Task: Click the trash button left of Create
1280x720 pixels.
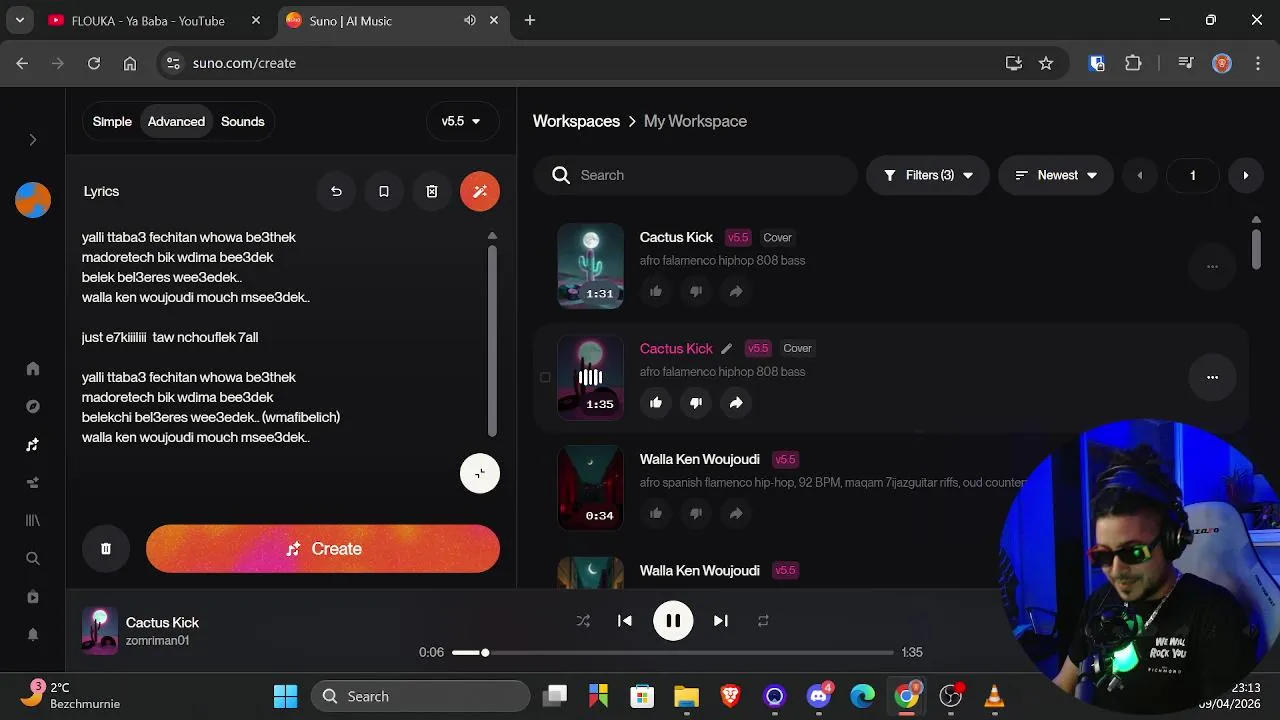Action: point(106,548)
